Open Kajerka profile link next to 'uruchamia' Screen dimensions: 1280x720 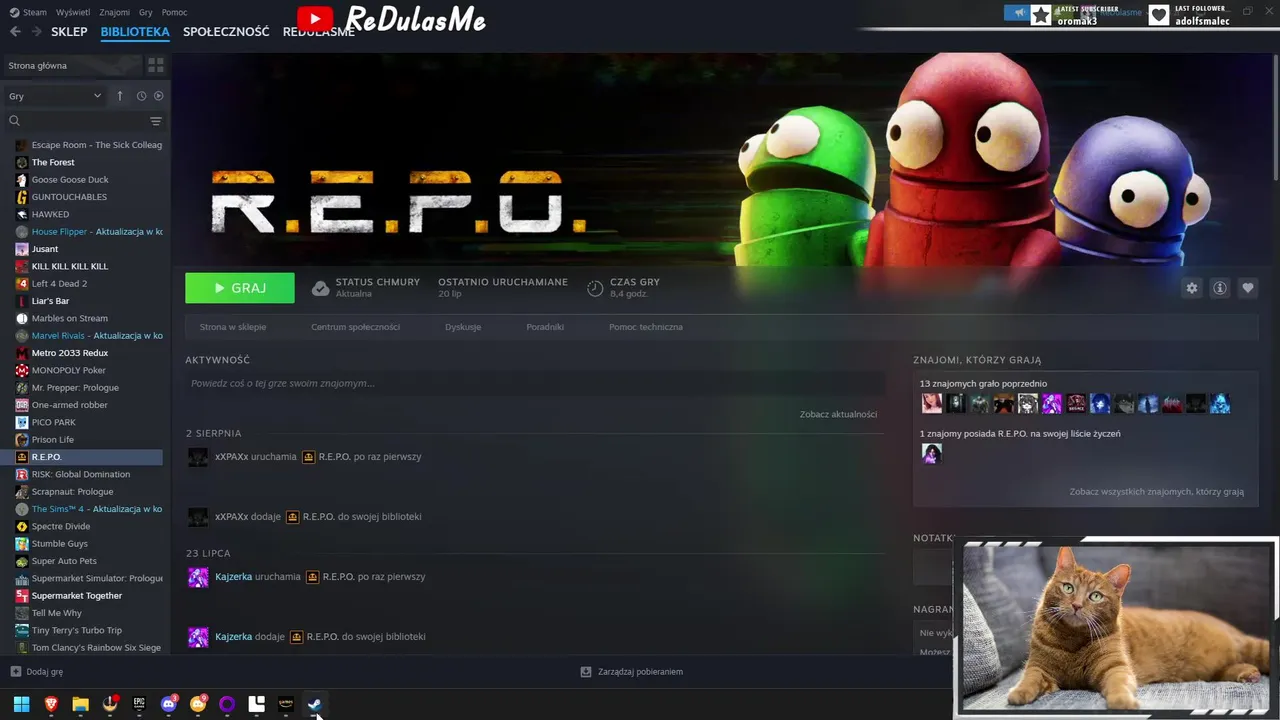pyautogui.click(x=233, y=577)
